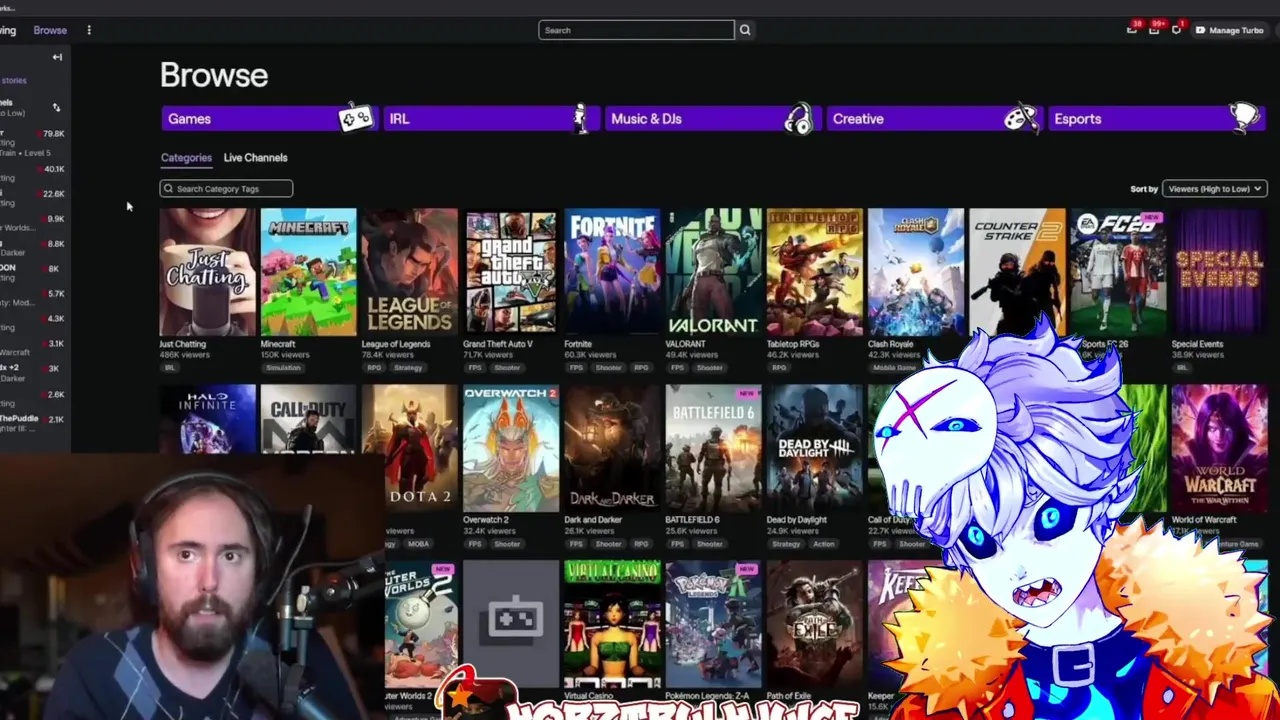Viewport: 1280px width, 720px height.
Task: Open the World of Warcraft cover
Action: click(x=1219, y=448)
